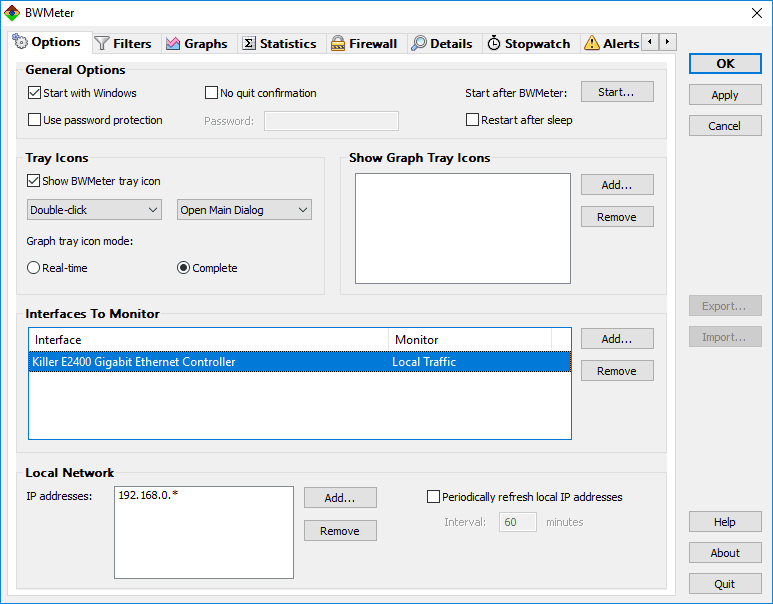Click the Filters funnel icon
The image size is (773, 604).
(102, 44)
